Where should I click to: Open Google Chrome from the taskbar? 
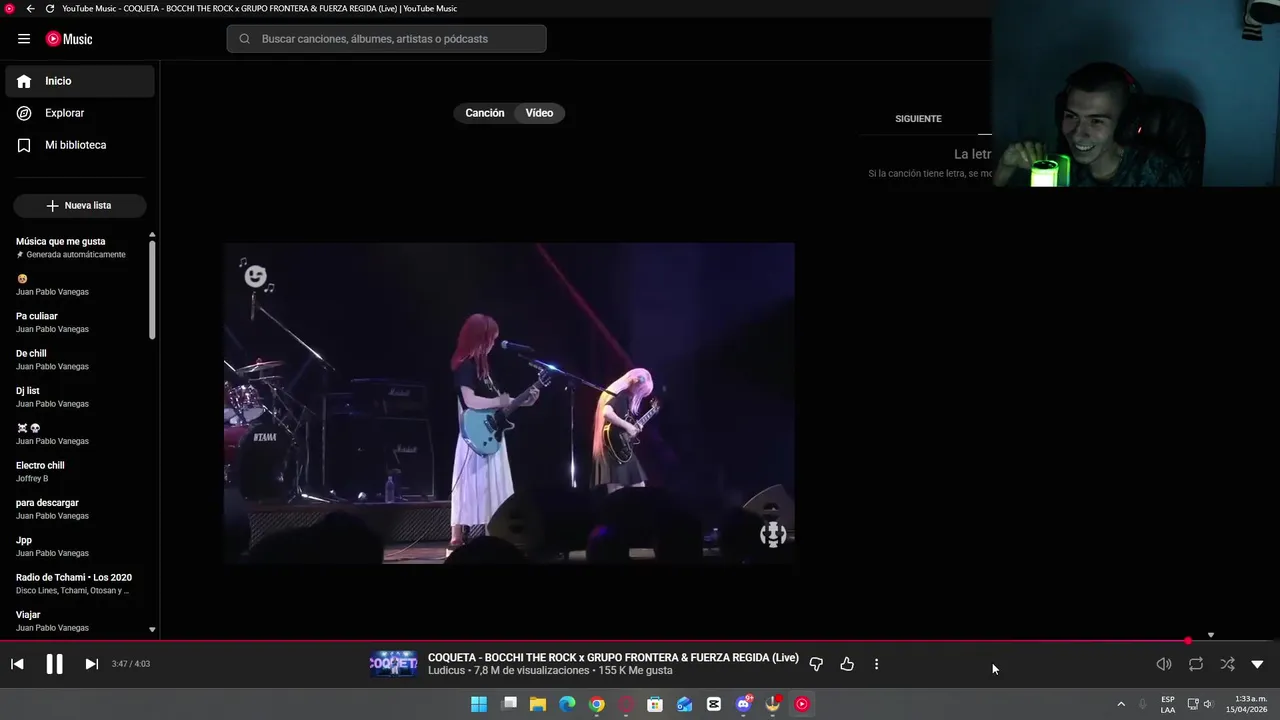point(597,704)
